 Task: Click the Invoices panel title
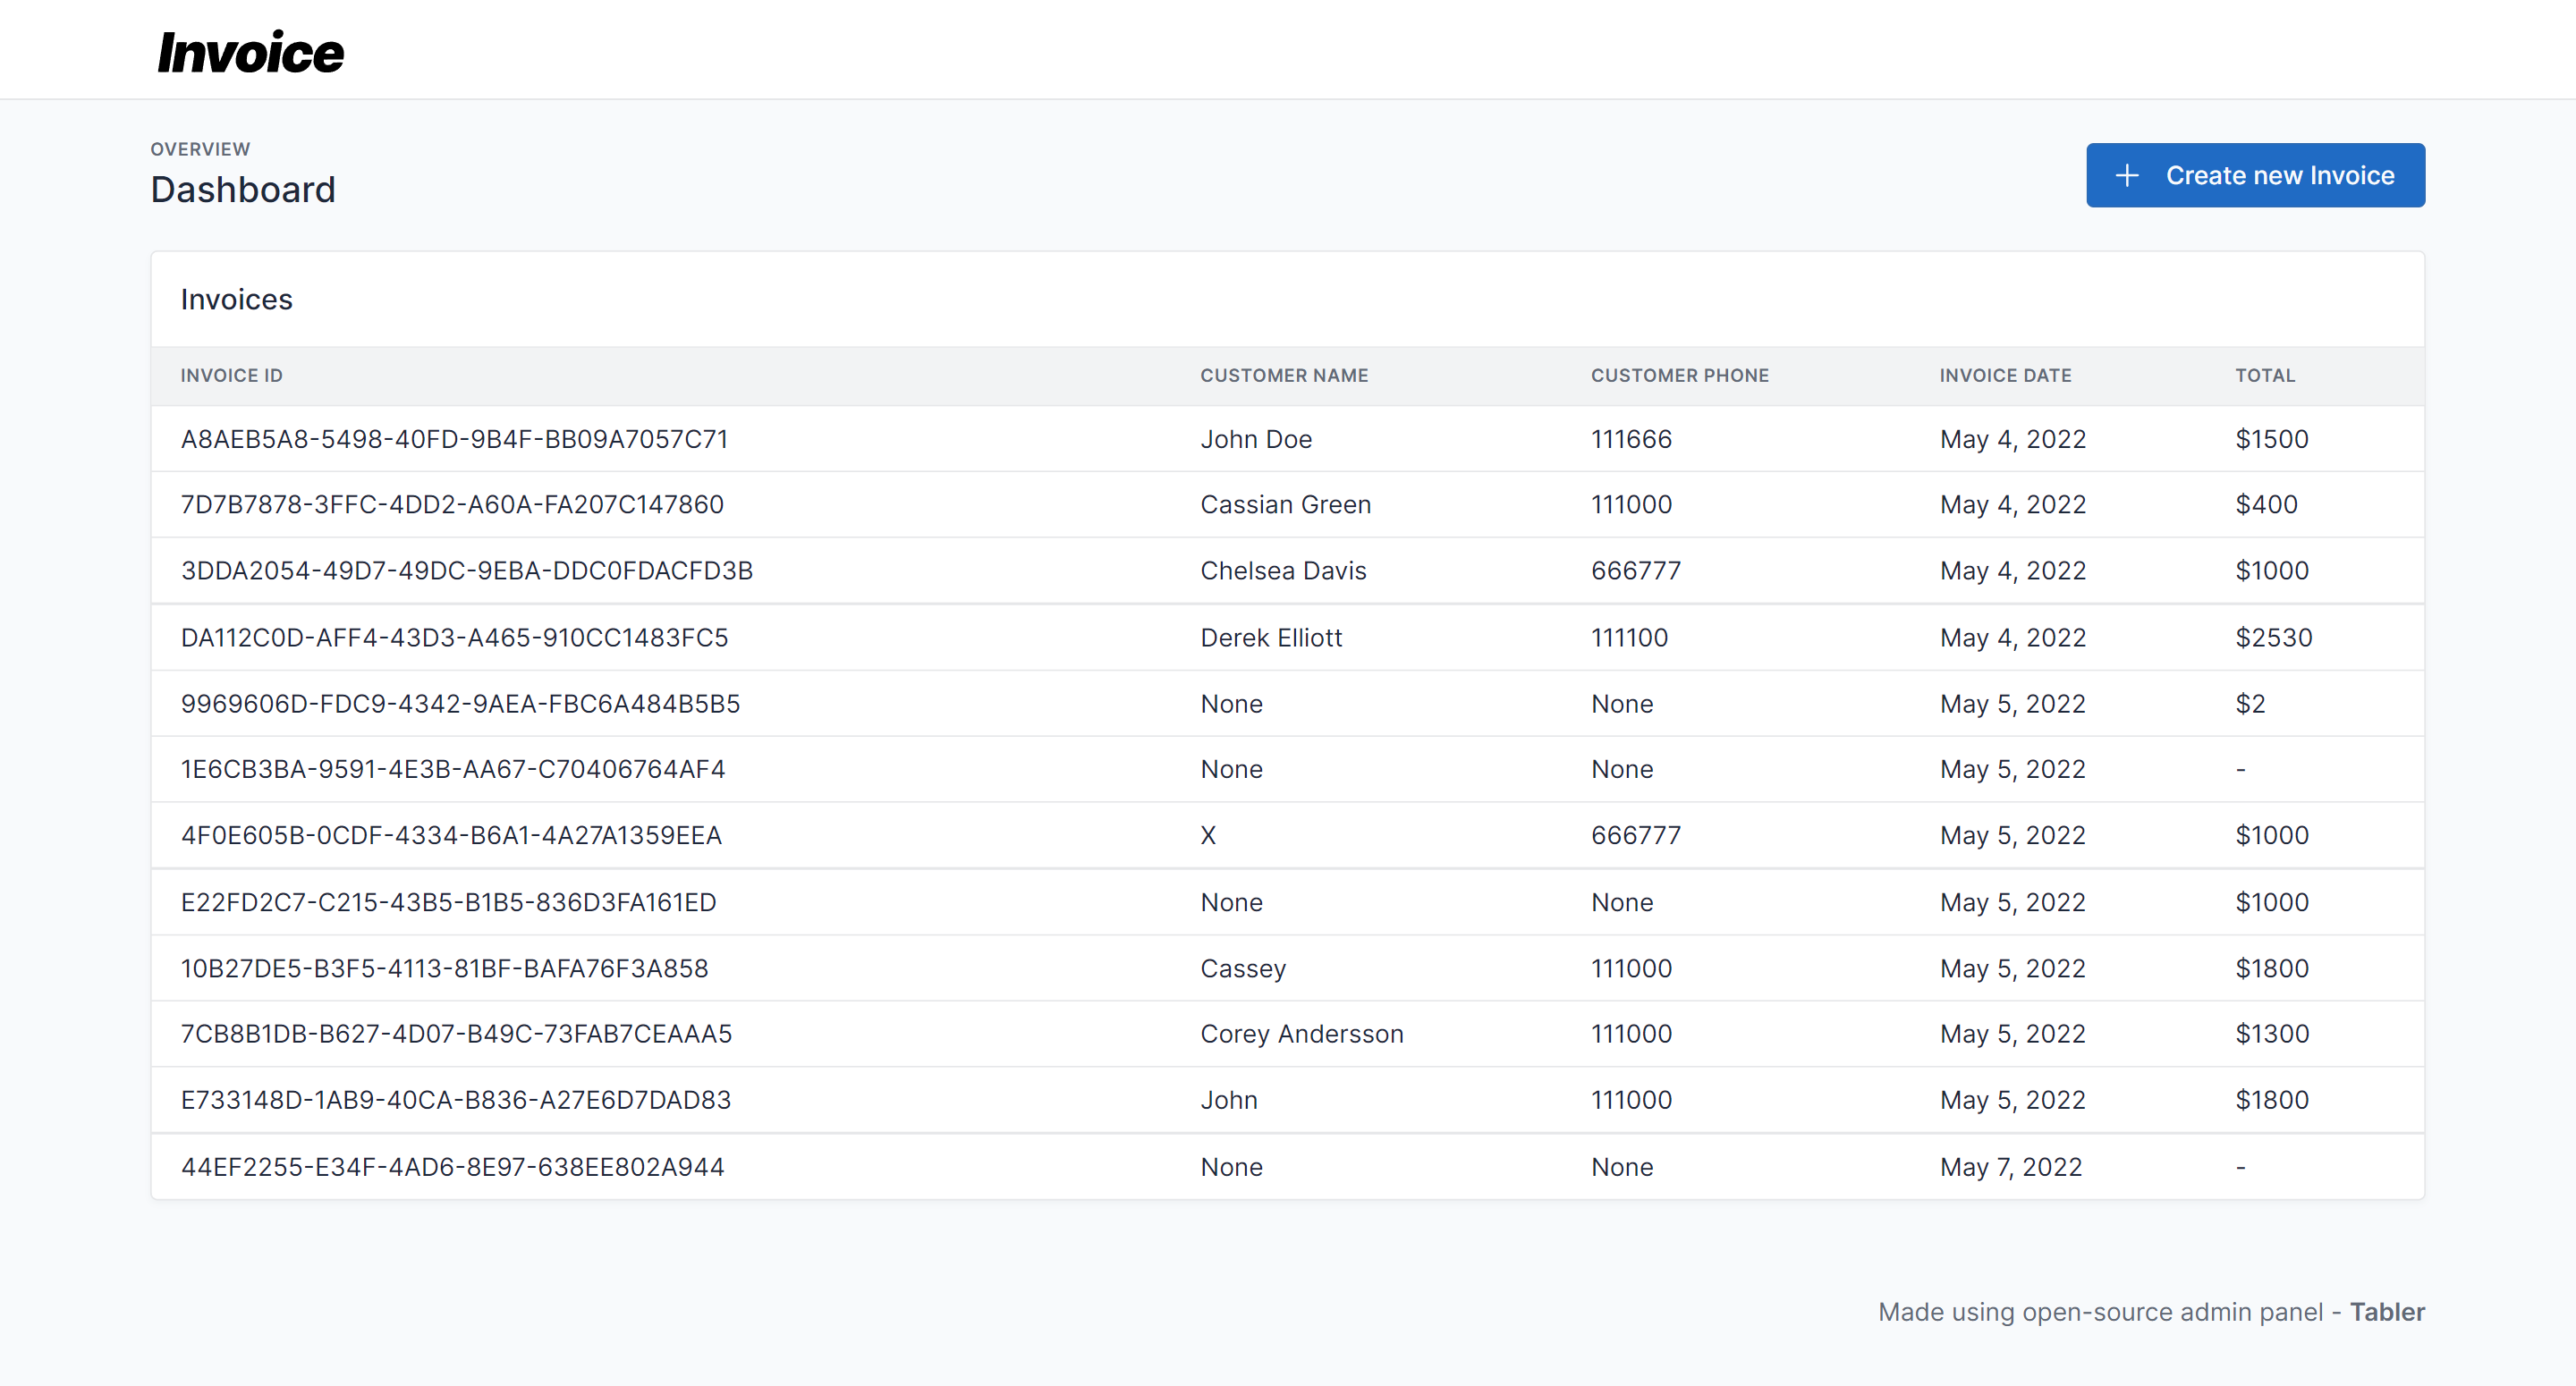236,298
